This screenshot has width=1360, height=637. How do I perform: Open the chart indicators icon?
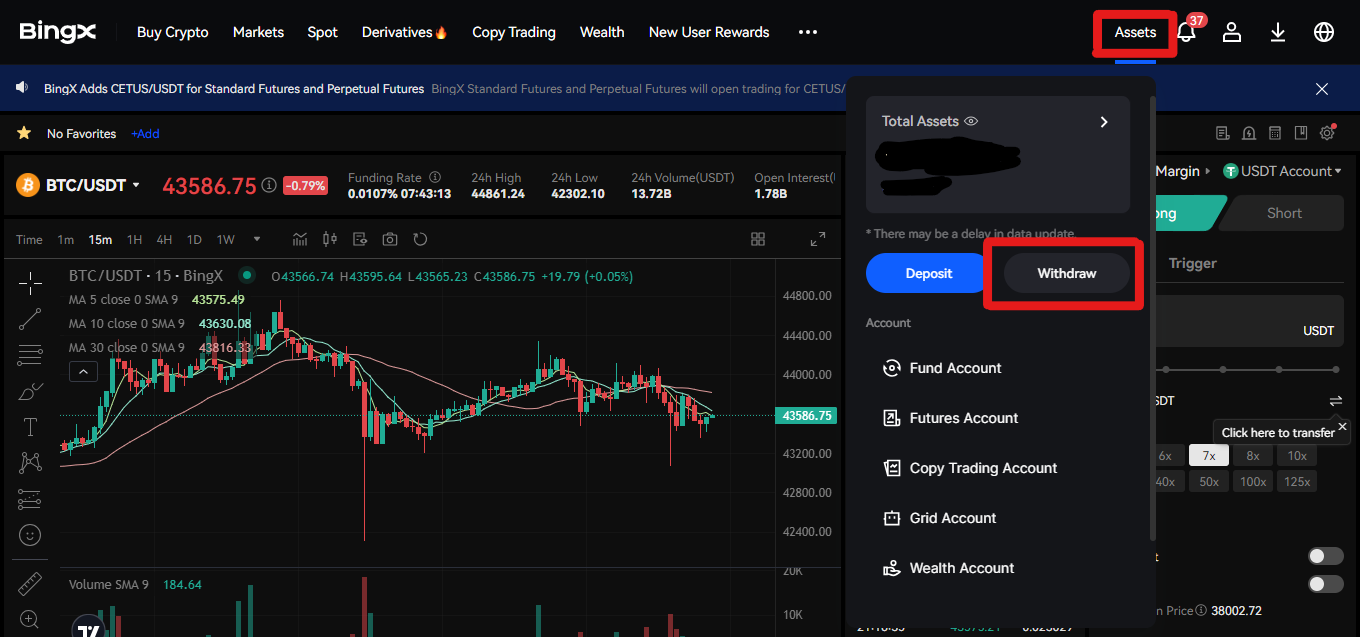(300, 239)
